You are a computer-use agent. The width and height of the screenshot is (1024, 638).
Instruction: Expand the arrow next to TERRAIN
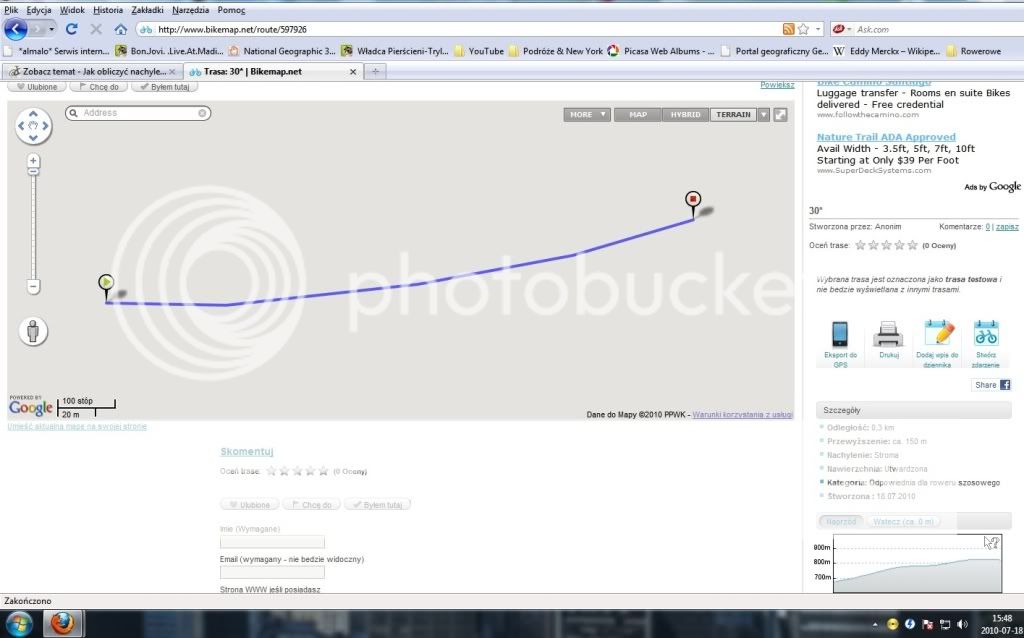[x=764, y=115]
